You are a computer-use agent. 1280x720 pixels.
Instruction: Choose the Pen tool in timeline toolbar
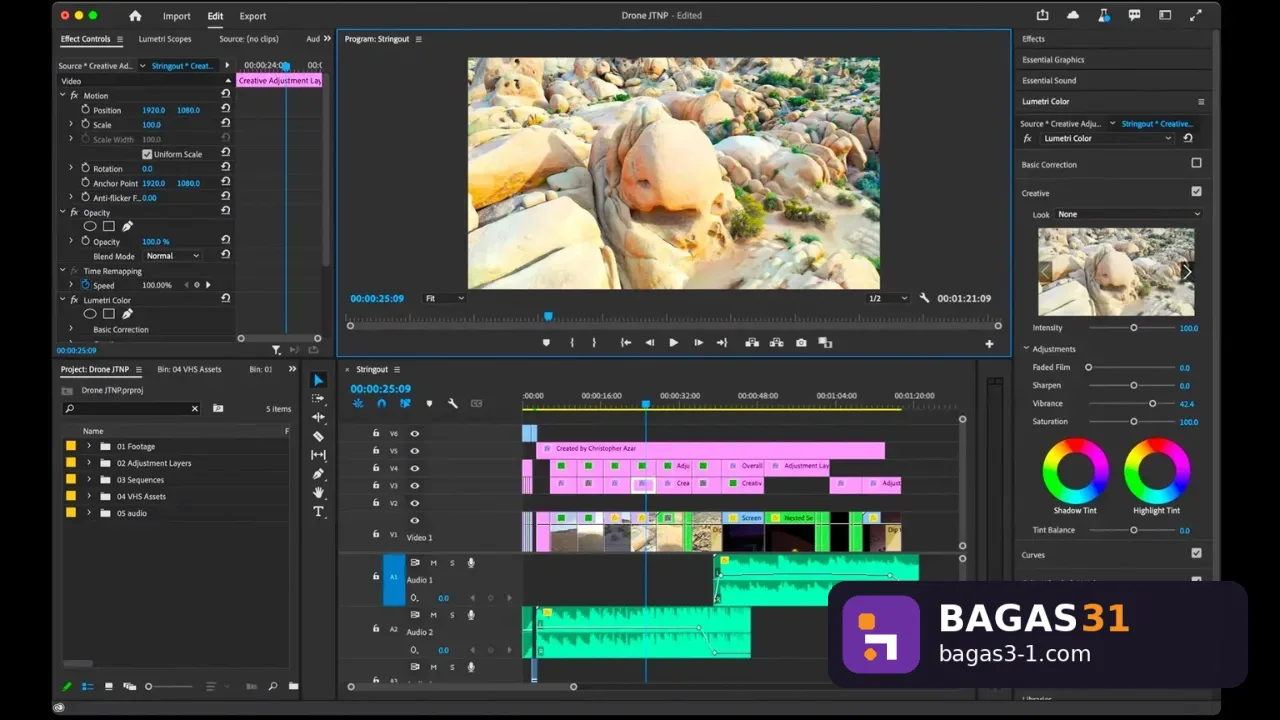pos(318,474)
